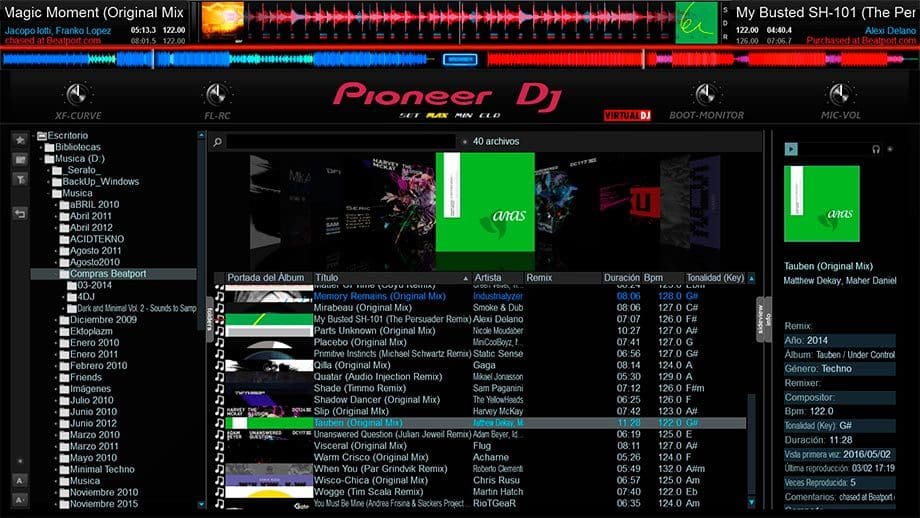
Task: Sort by the Título column header
Action: click(392, 277)
